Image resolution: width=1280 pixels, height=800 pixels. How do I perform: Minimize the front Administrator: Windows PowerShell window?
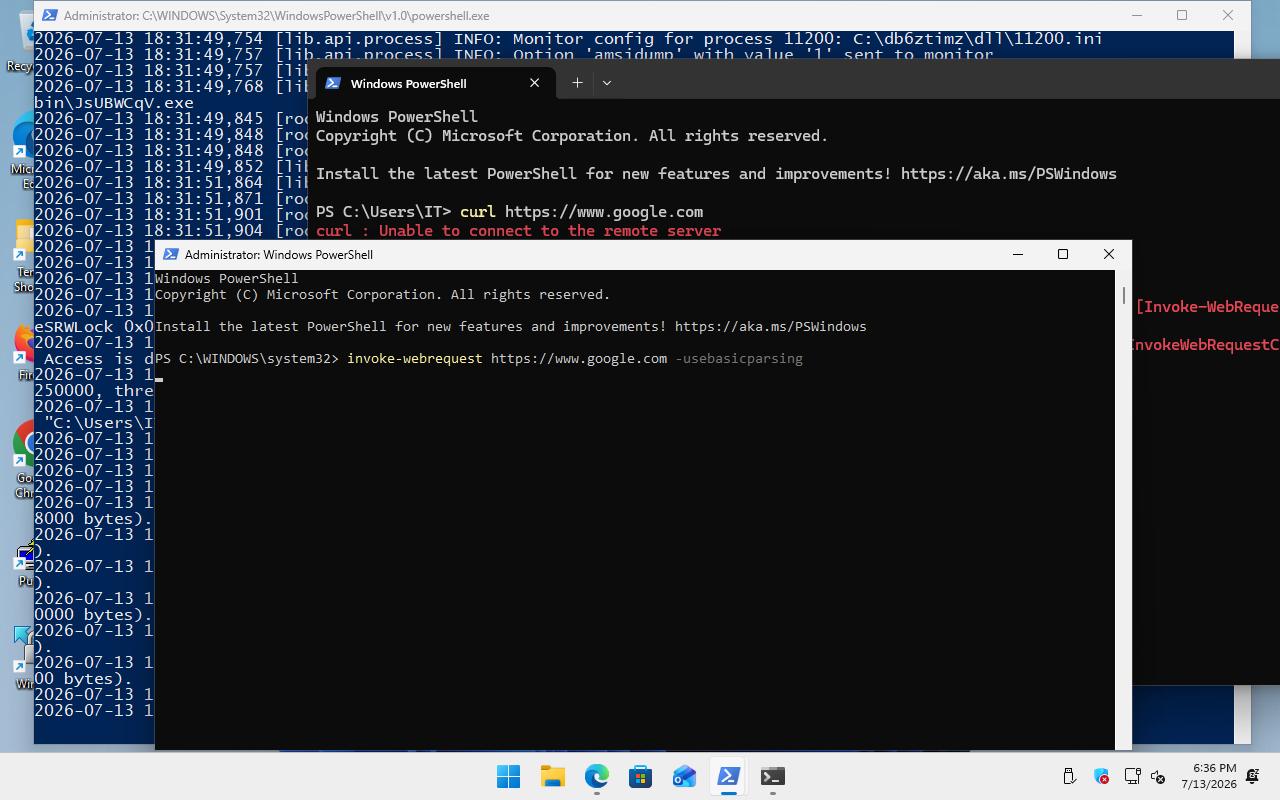tap(1018, 254)
